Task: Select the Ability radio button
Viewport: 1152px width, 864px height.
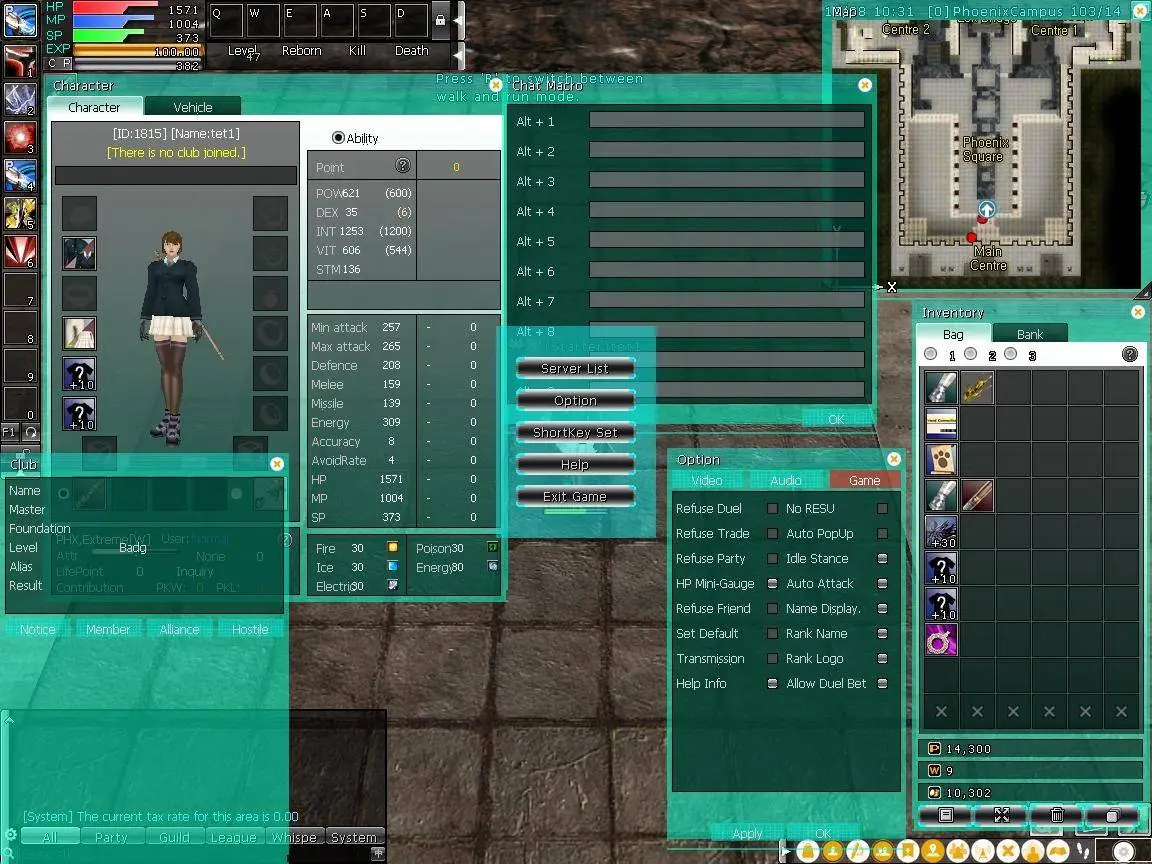Action: click(338, 137)
